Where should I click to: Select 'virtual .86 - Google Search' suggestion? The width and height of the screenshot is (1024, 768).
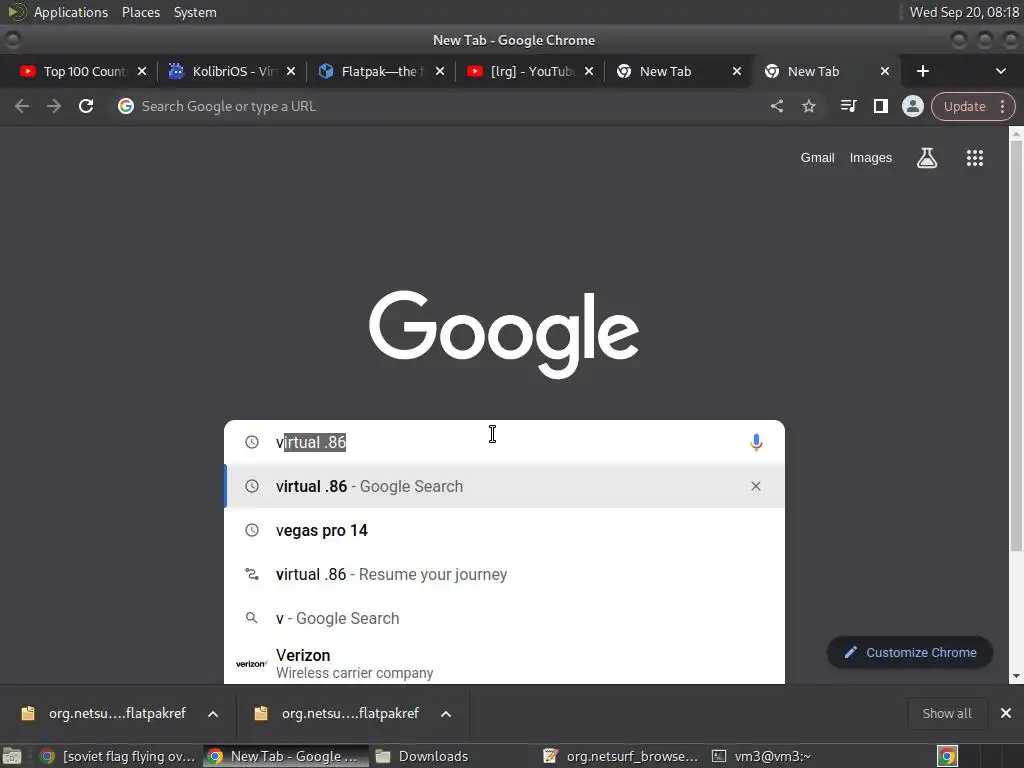504,486
